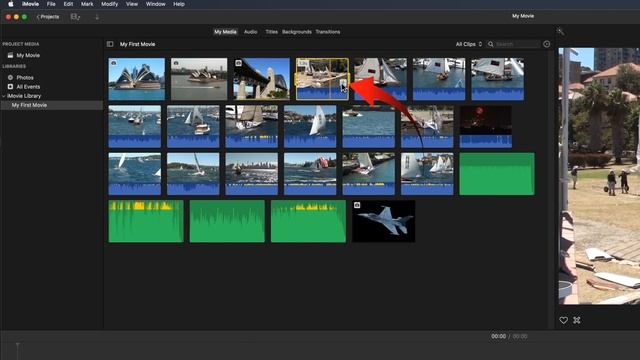The width and height of the screenshot is (640, 360).
Task: Select the distant Opera House harbor photo
Action: tap(199, 79)
